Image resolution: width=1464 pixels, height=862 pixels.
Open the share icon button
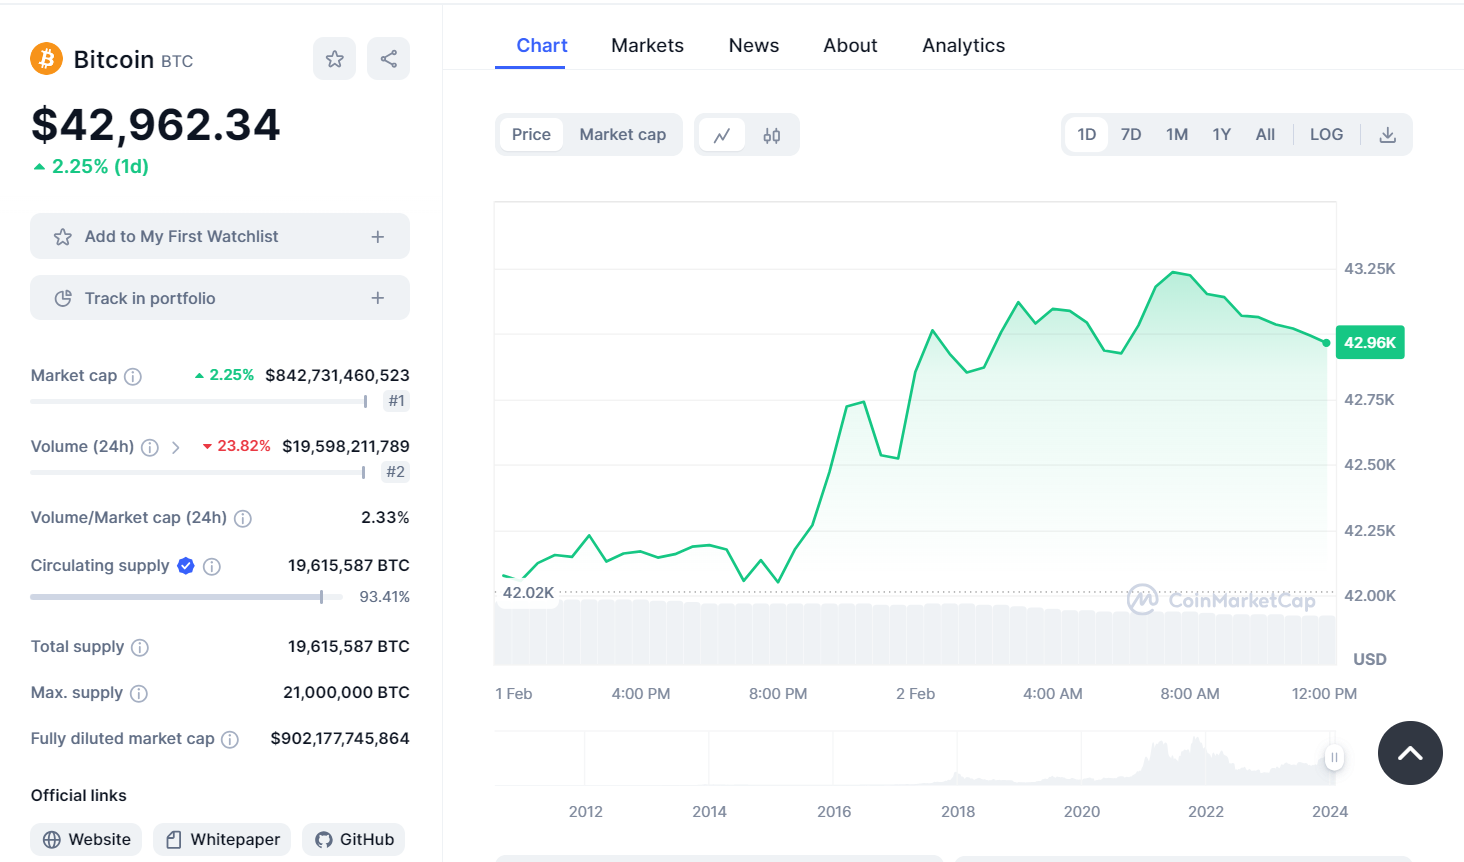[388, 59]
